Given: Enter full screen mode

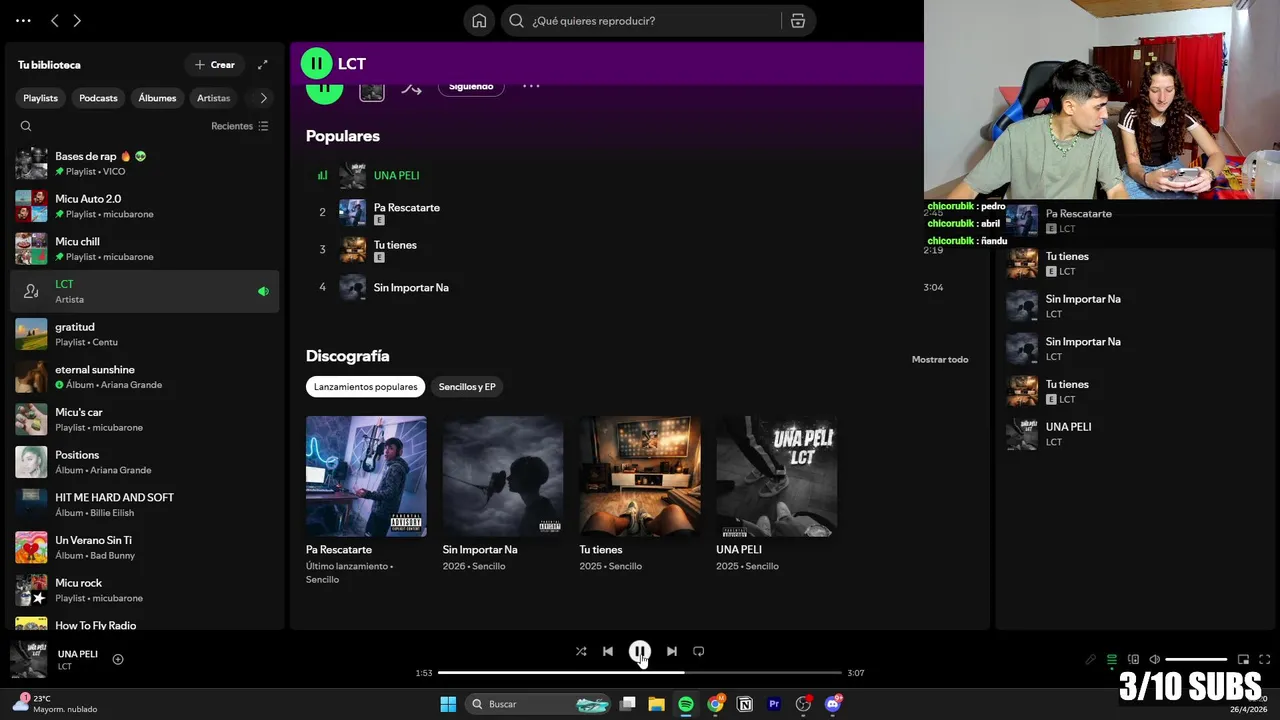Looking at the screenshot, I should click(1264, 660).
